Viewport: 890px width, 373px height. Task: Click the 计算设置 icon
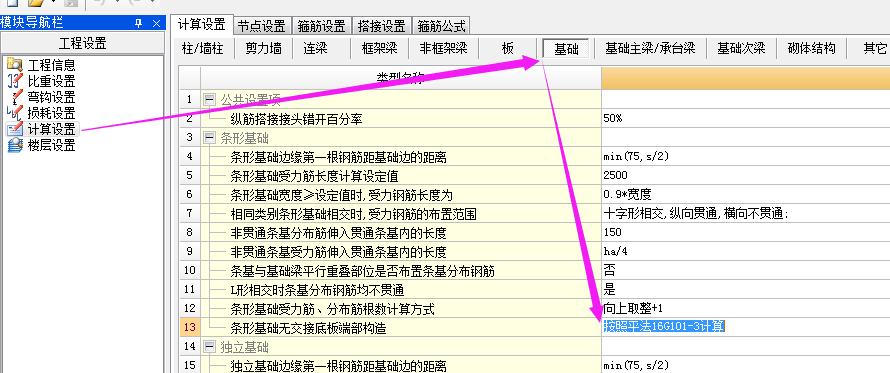(x=15, y=129)
